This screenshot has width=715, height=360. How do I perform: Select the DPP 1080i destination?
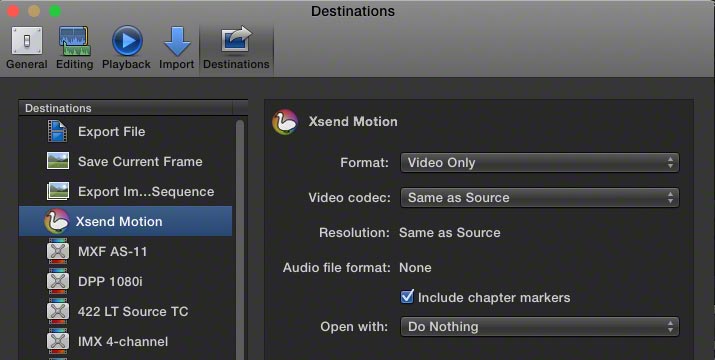click(x=125, y=282)
